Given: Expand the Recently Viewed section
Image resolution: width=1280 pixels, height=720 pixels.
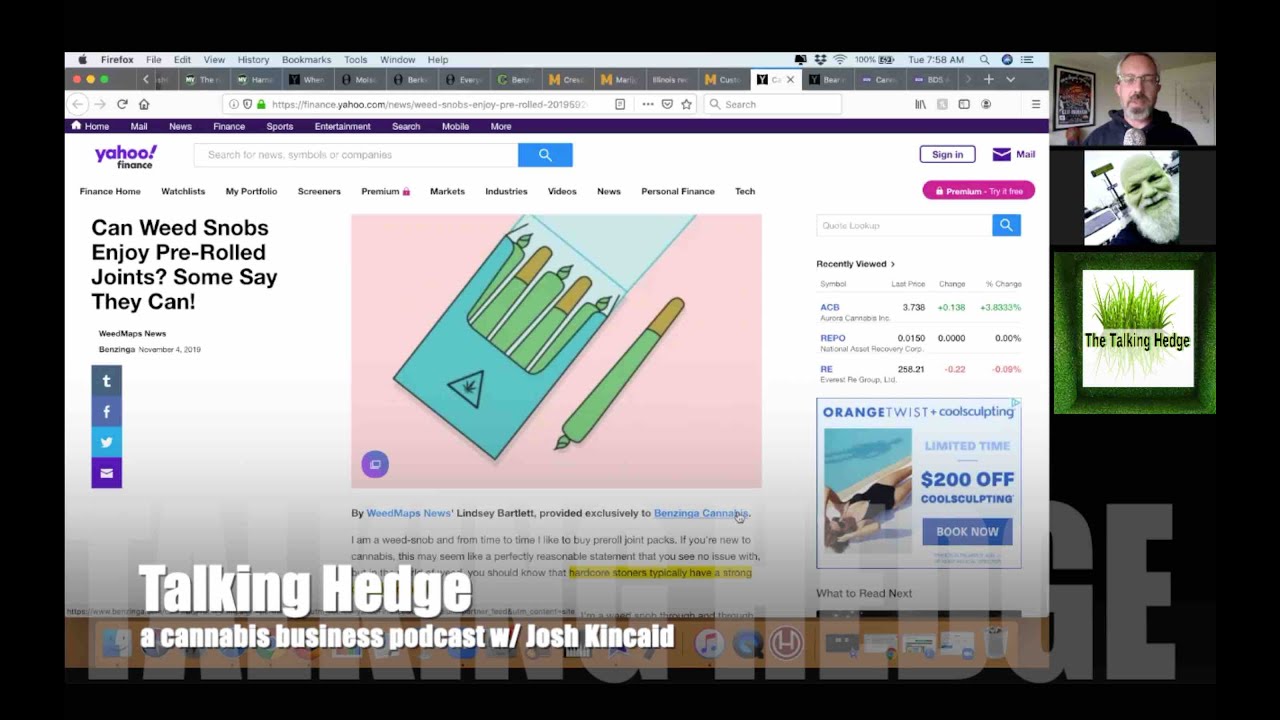Looking at the screenshot, I should [x=855, y=264].
